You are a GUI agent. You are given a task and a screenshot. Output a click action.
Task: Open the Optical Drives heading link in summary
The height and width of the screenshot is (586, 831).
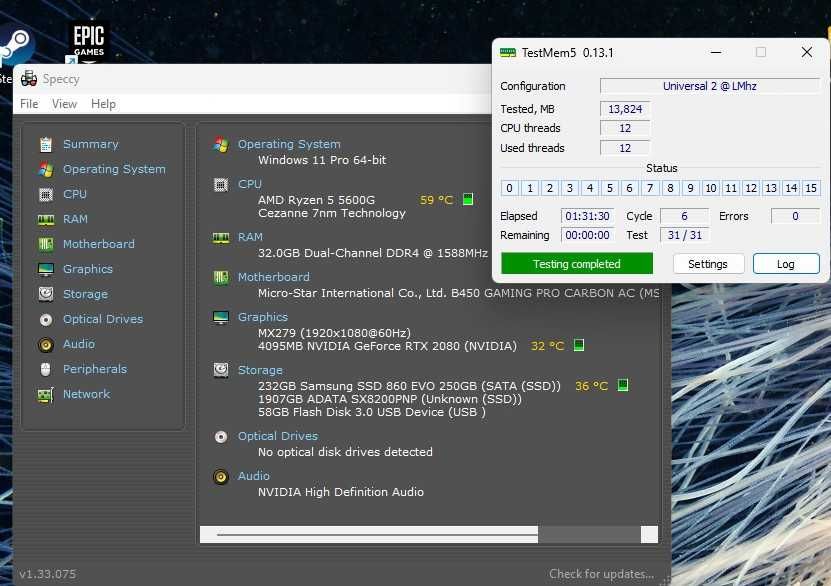pos(278,436)
